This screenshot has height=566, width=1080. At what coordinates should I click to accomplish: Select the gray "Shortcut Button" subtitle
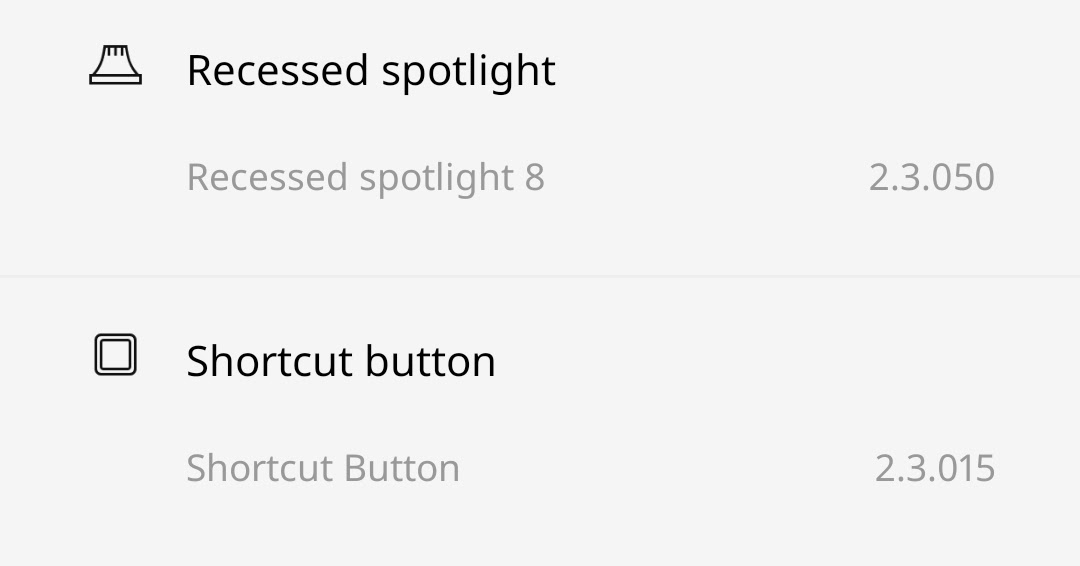coord(323,468)
